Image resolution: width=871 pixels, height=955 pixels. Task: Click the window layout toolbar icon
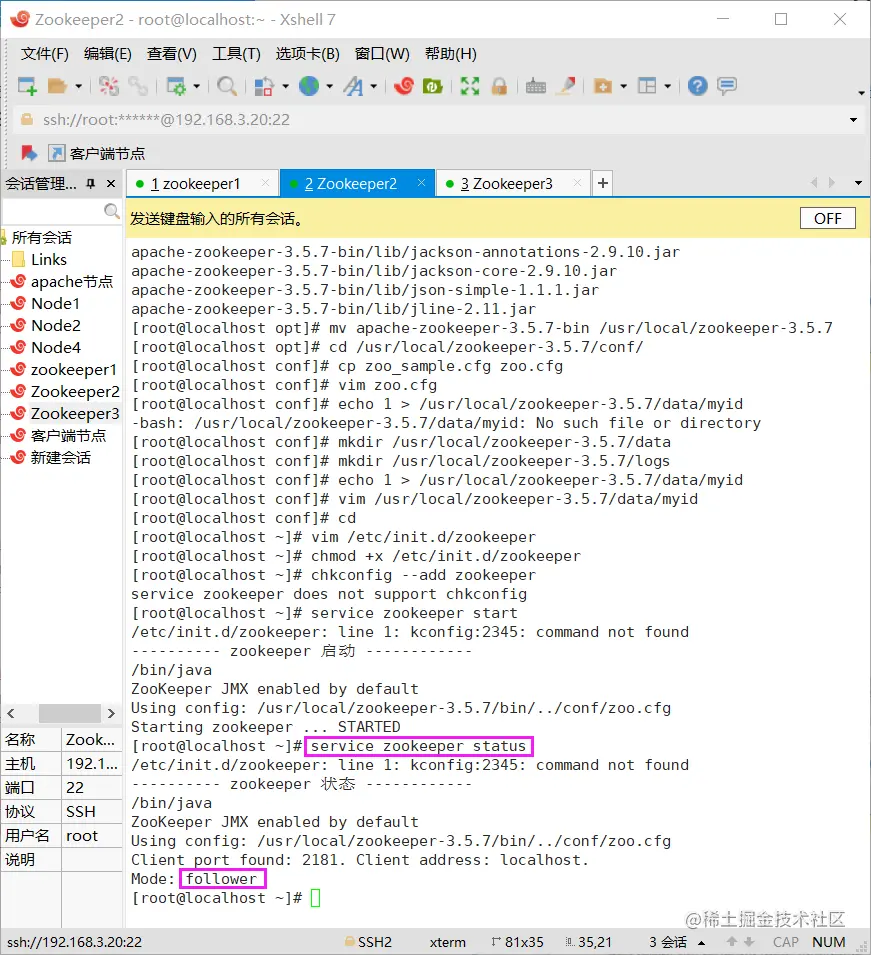click(647, 86)
